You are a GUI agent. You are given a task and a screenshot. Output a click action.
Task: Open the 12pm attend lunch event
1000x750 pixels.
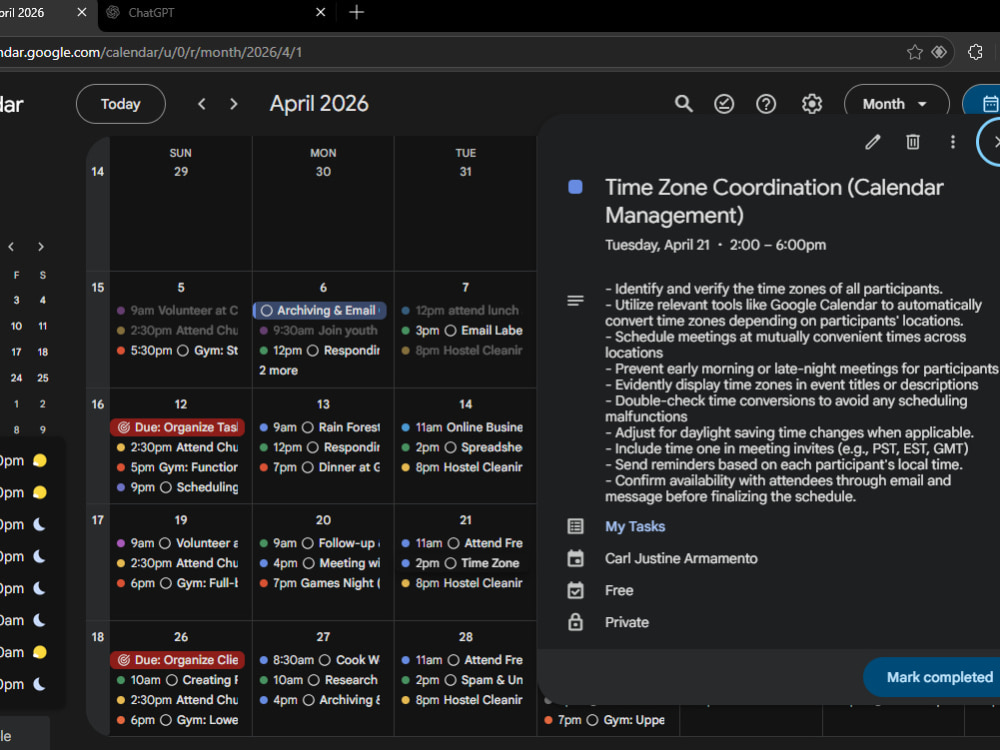pos(463,311)
